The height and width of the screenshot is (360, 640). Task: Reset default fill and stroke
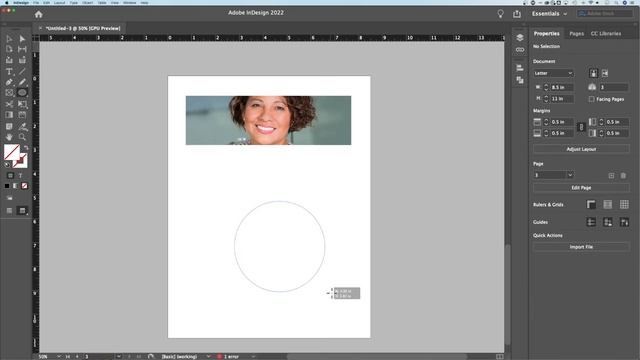pos(7,164)
